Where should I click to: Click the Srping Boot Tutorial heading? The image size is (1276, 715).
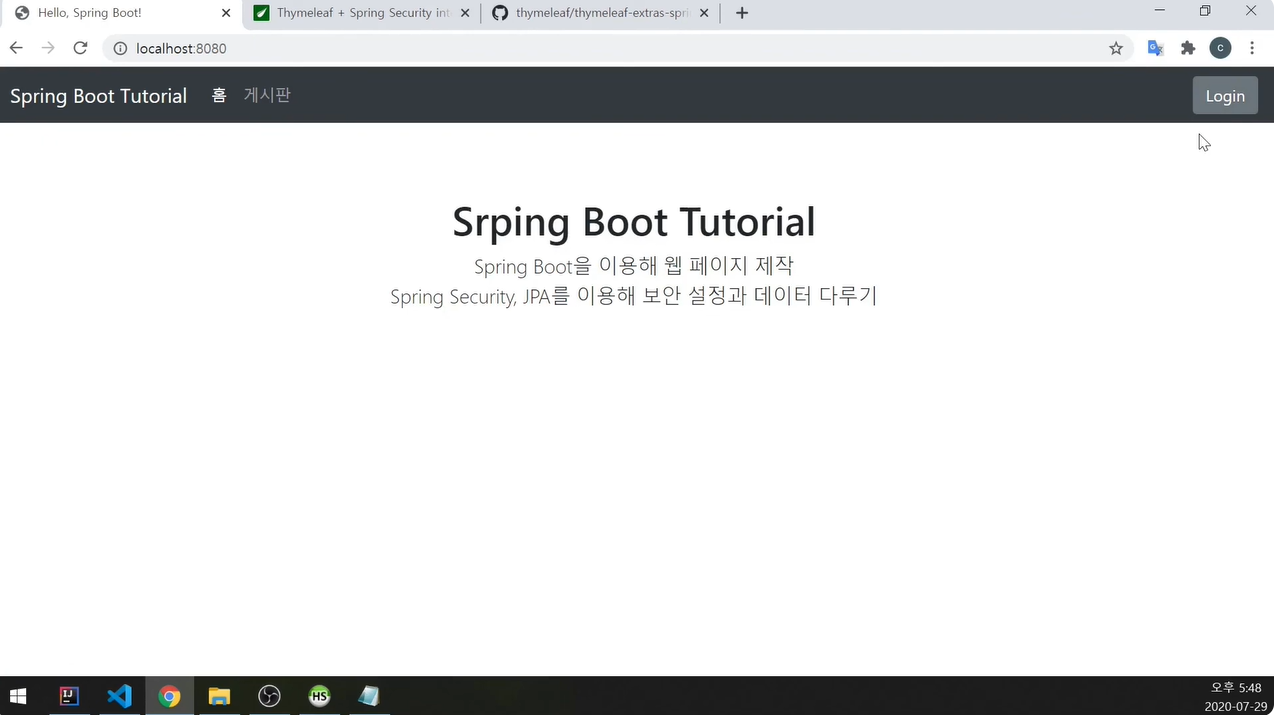tap(634, 221)
